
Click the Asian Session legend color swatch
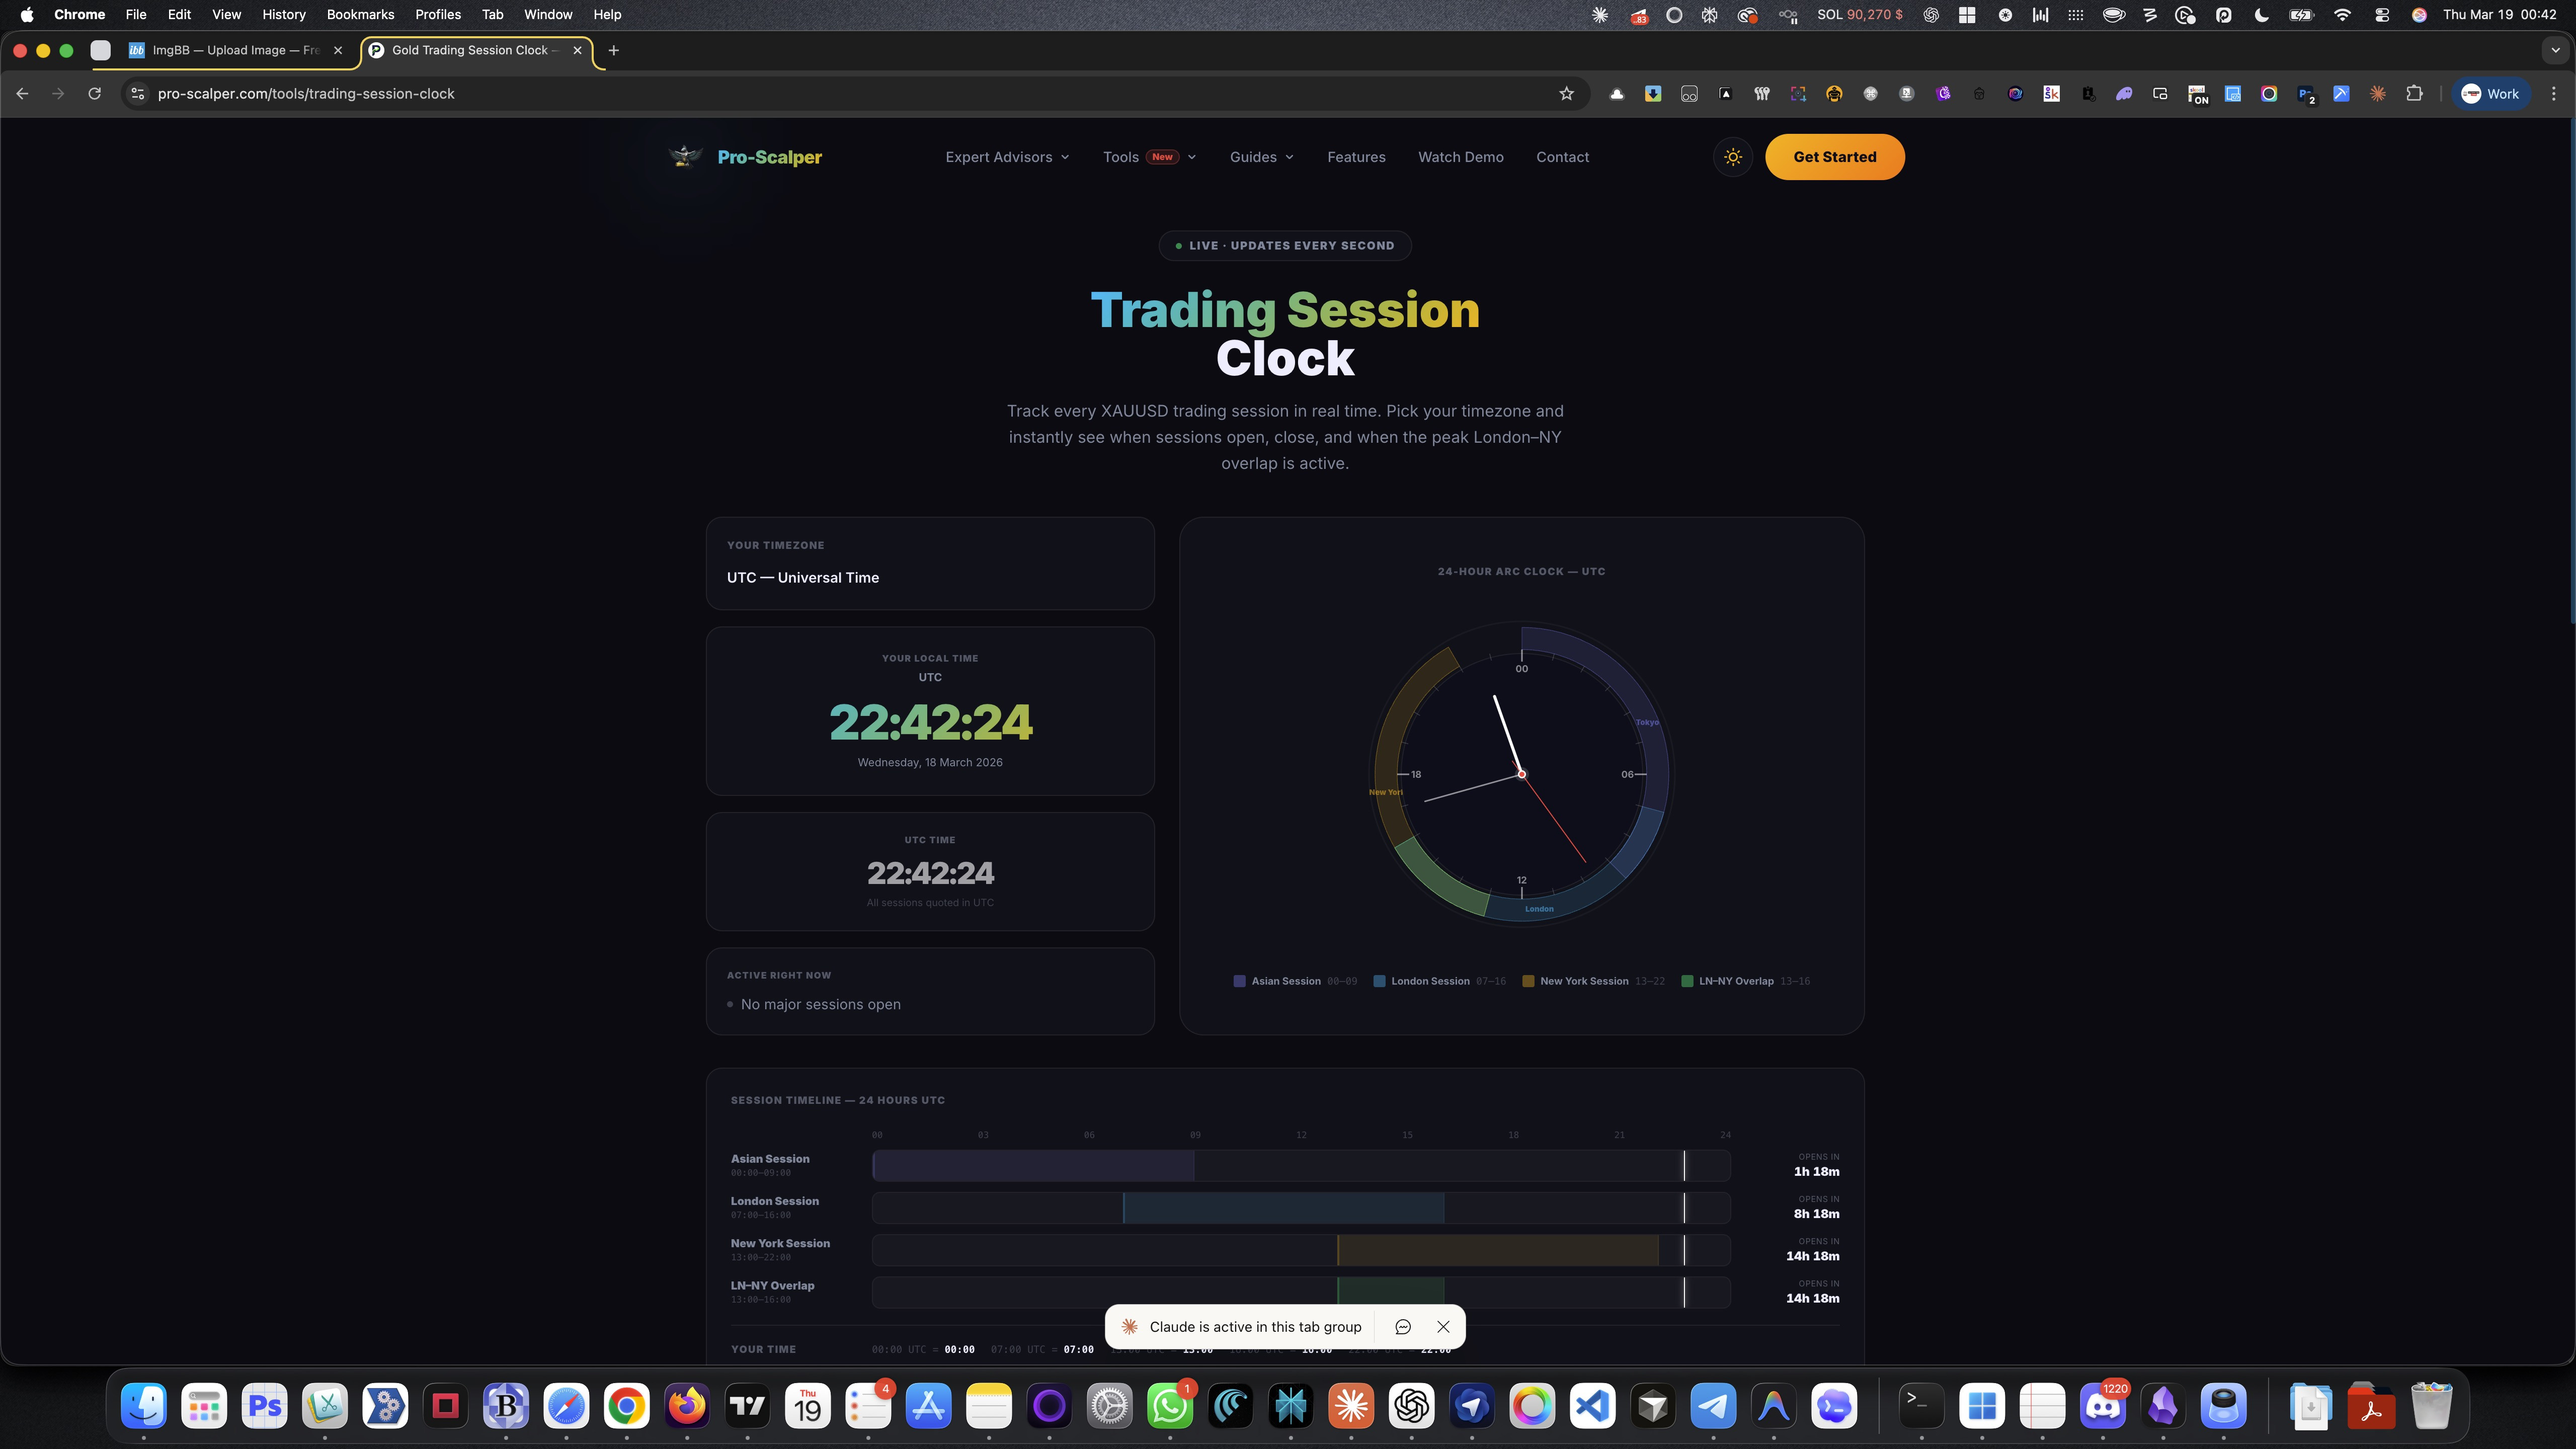pyautogui.click(x=1240, y=981)
